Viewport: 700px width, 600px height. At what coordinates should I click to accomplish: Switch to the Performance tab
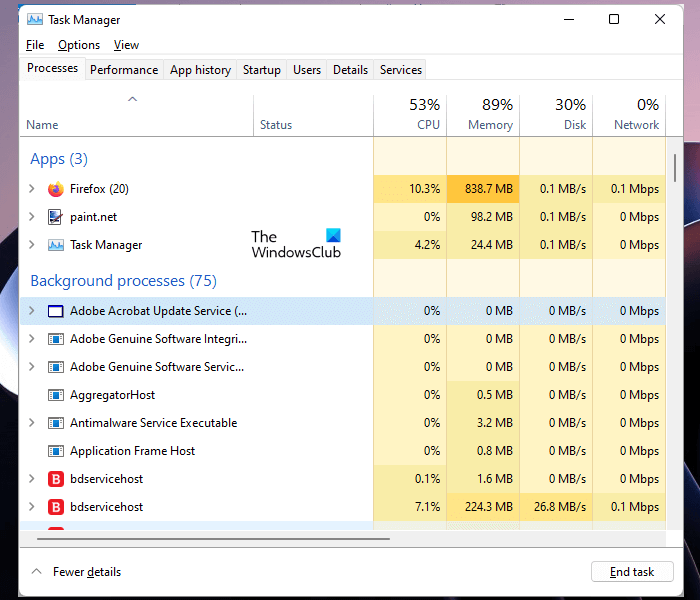coord(124,70)
